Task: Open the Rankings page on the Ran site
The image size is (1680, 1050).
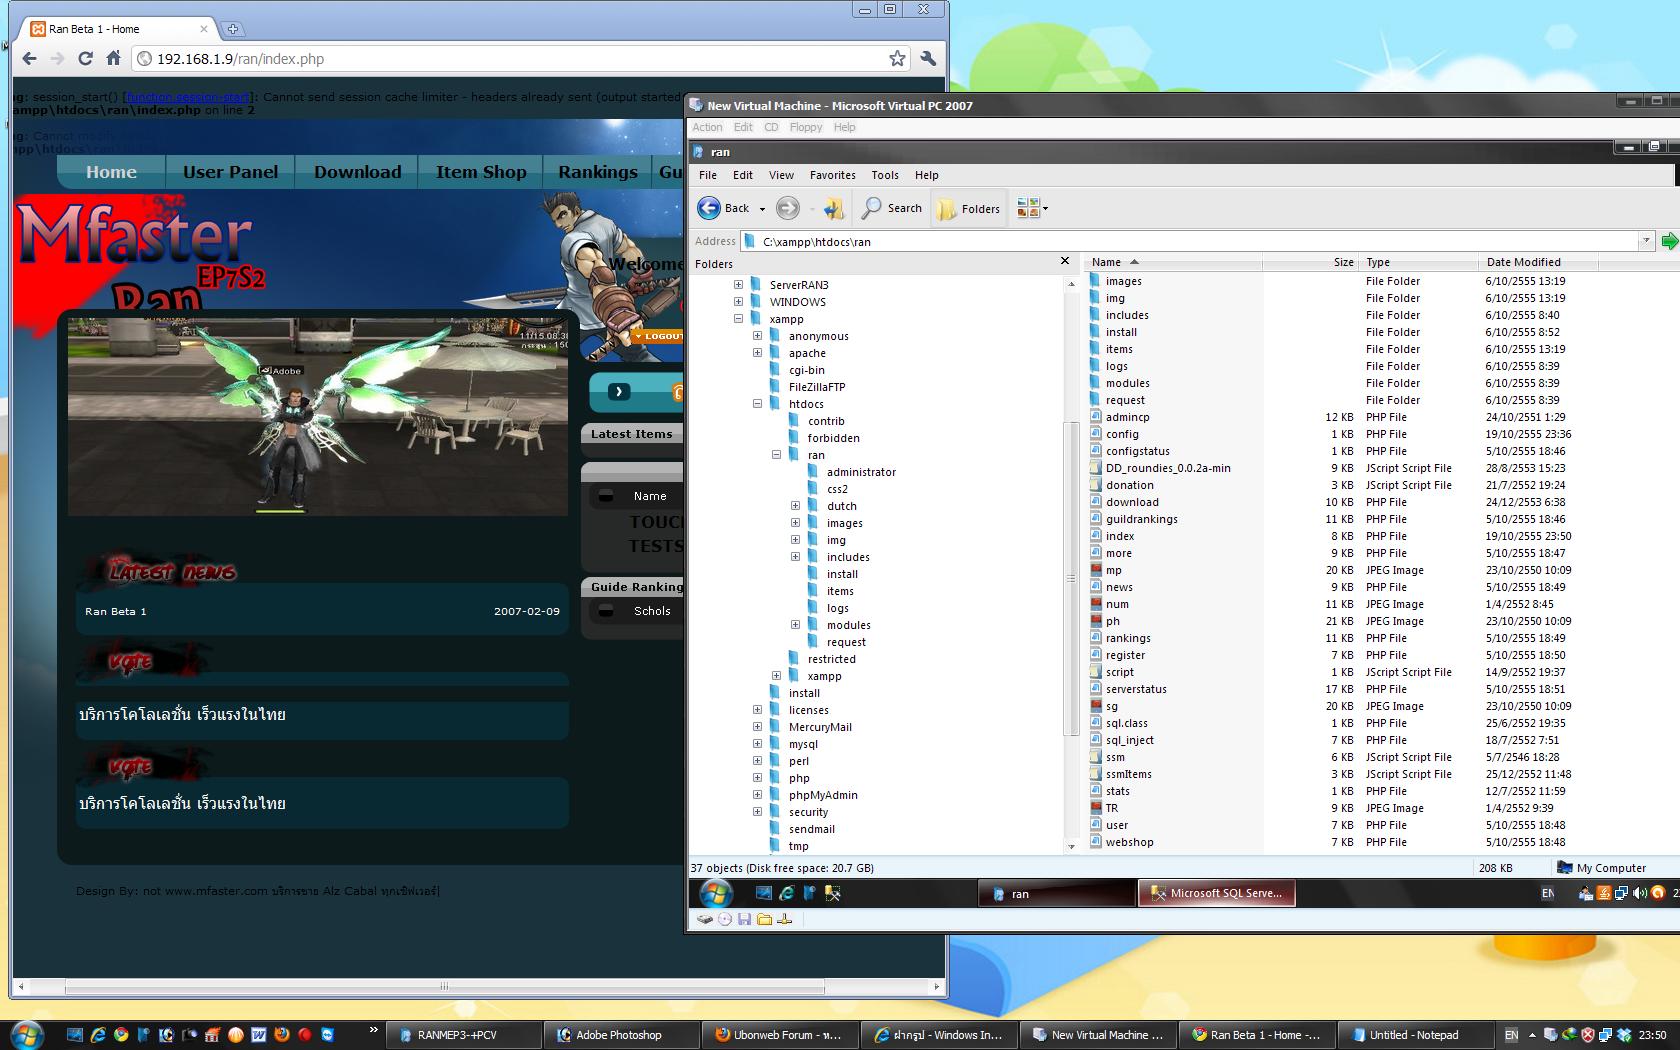Action: [x=598, y=172]
